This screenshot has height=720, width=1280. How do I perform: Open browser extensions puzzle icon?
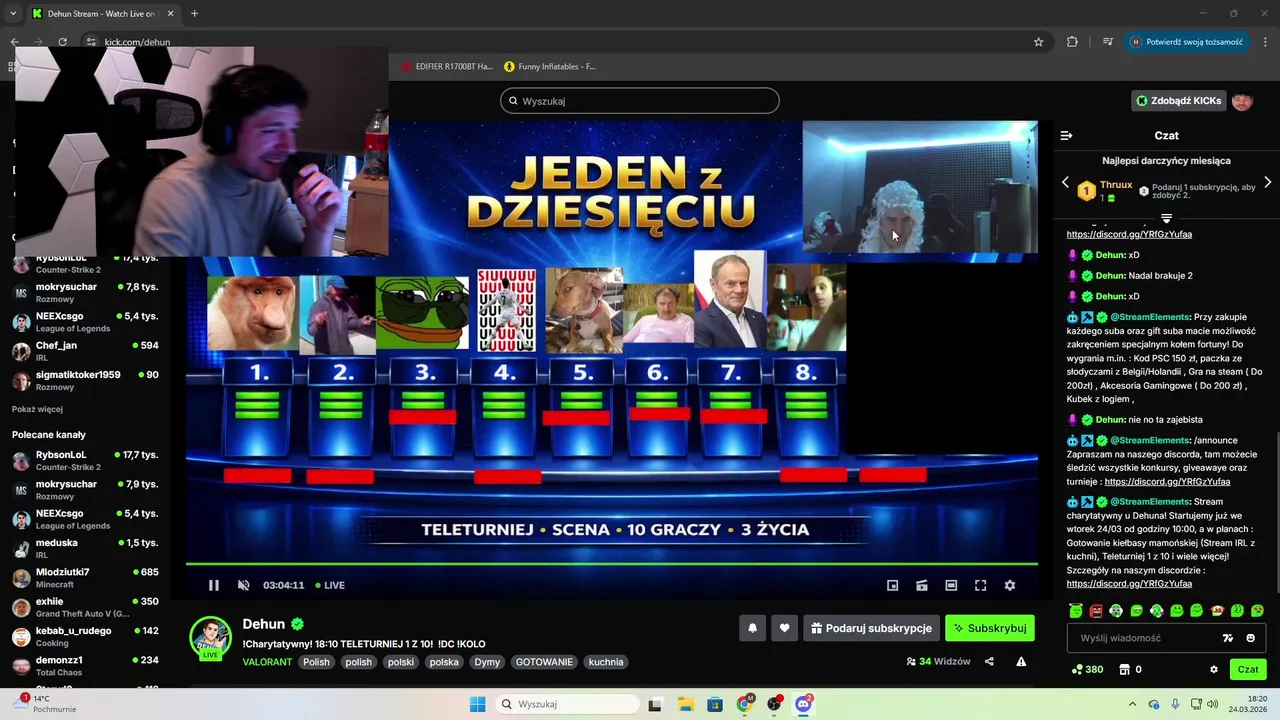1072,42
